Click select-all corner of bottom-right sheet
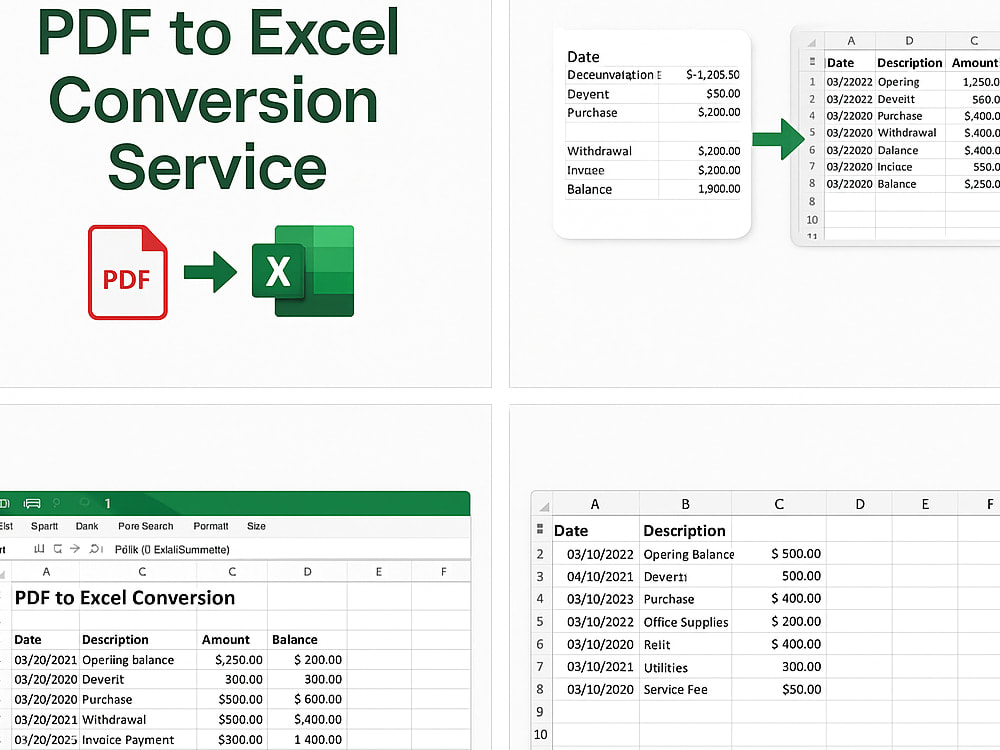This screenshot has width=1000, height=750. (x=543, y=505)
